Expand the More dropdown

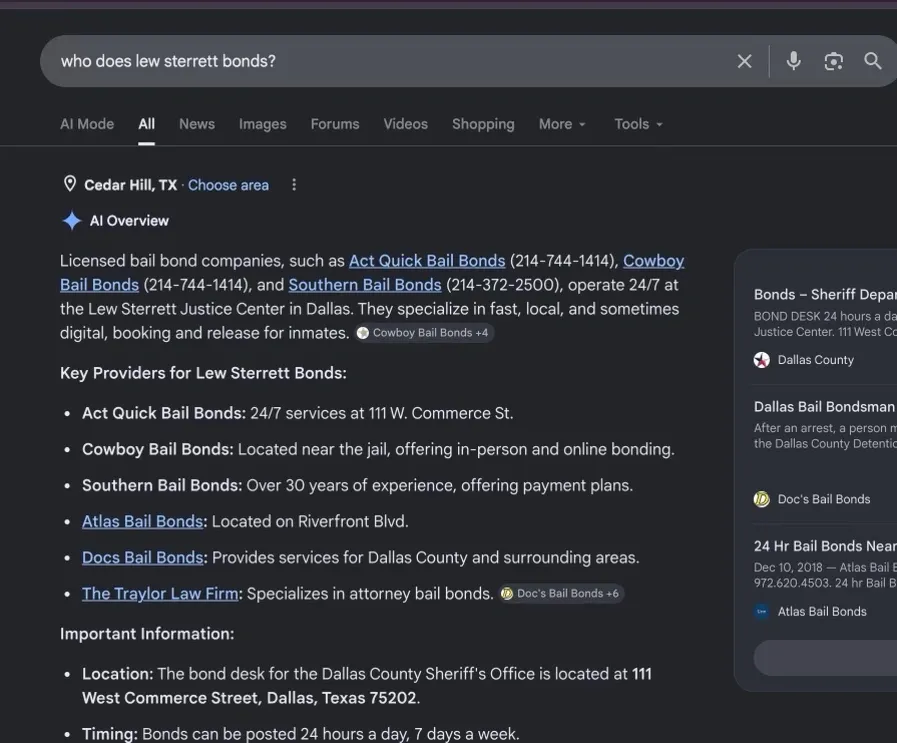click(562, 124)
